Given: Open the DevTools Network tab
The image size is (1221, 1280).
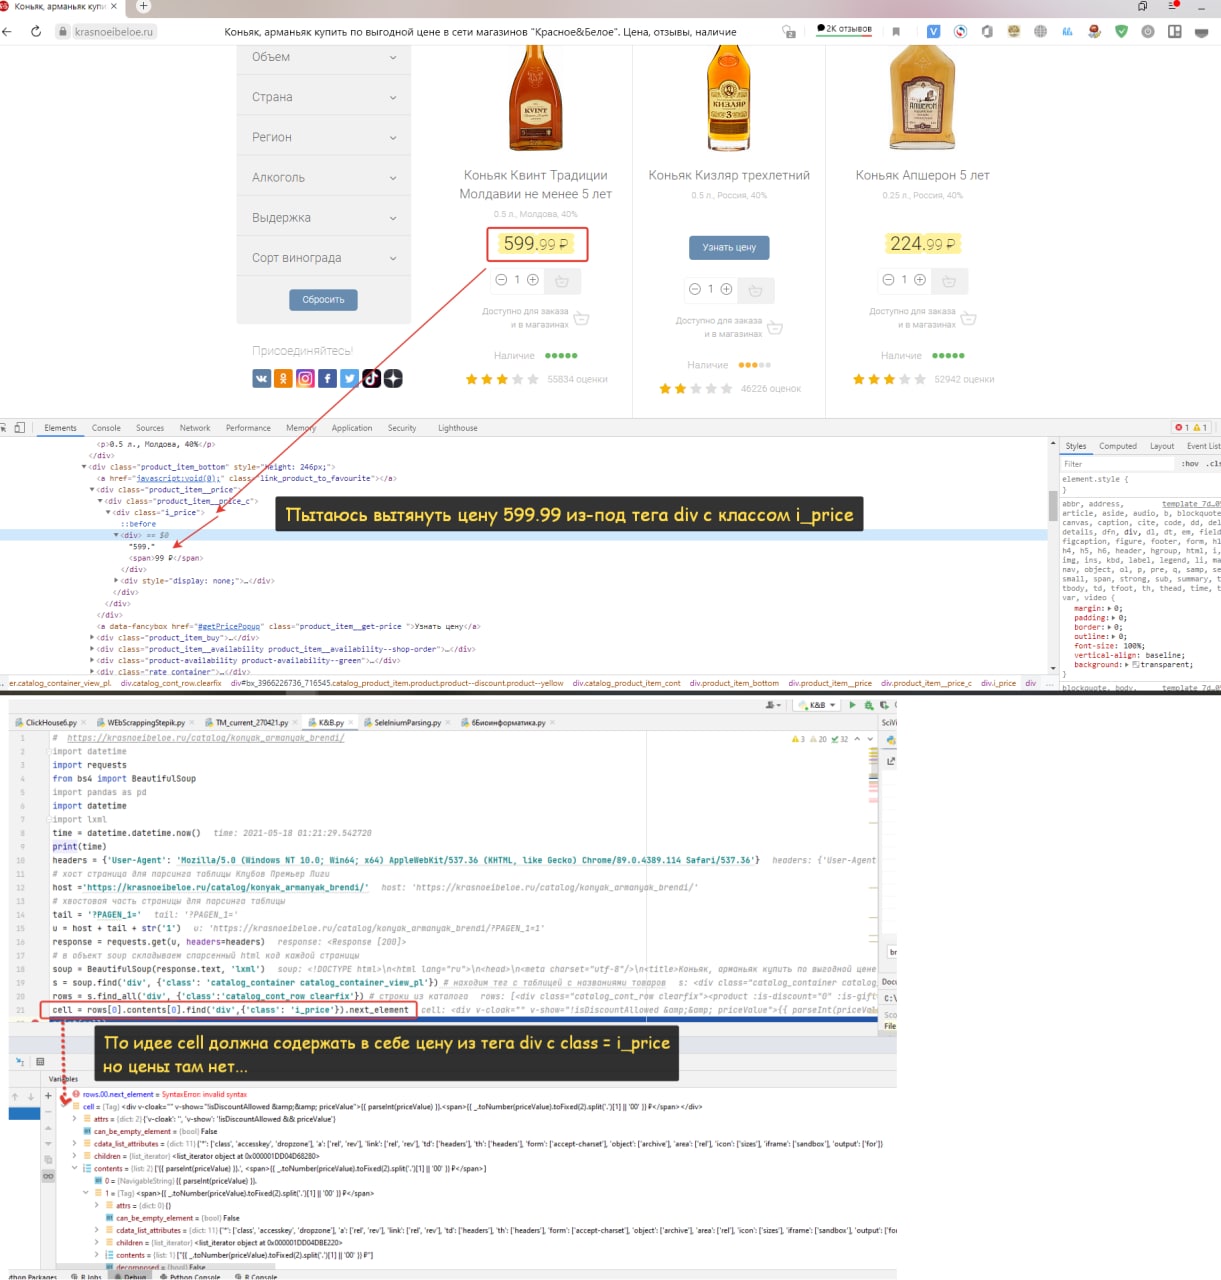Looking at the screenshot, I should 195,428.
